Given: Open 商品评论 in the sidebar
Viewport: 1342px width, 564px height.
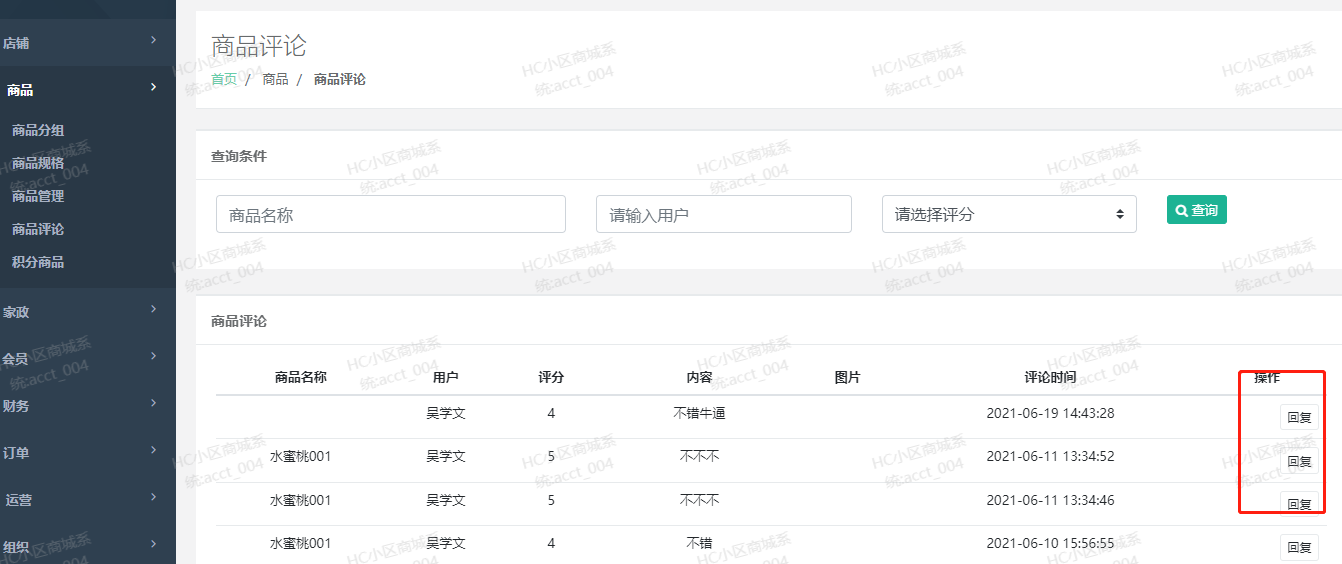Looking at the screenshot, I should click(38, 229).
